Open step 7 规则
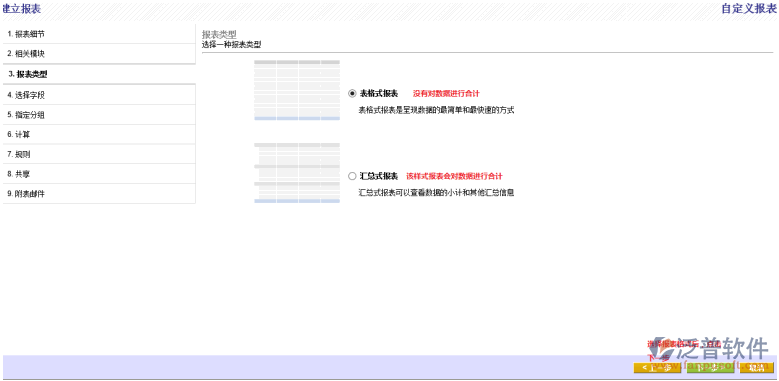Image resolution: width=779 pixels, height=381 pixels. (x=99, y=154)
